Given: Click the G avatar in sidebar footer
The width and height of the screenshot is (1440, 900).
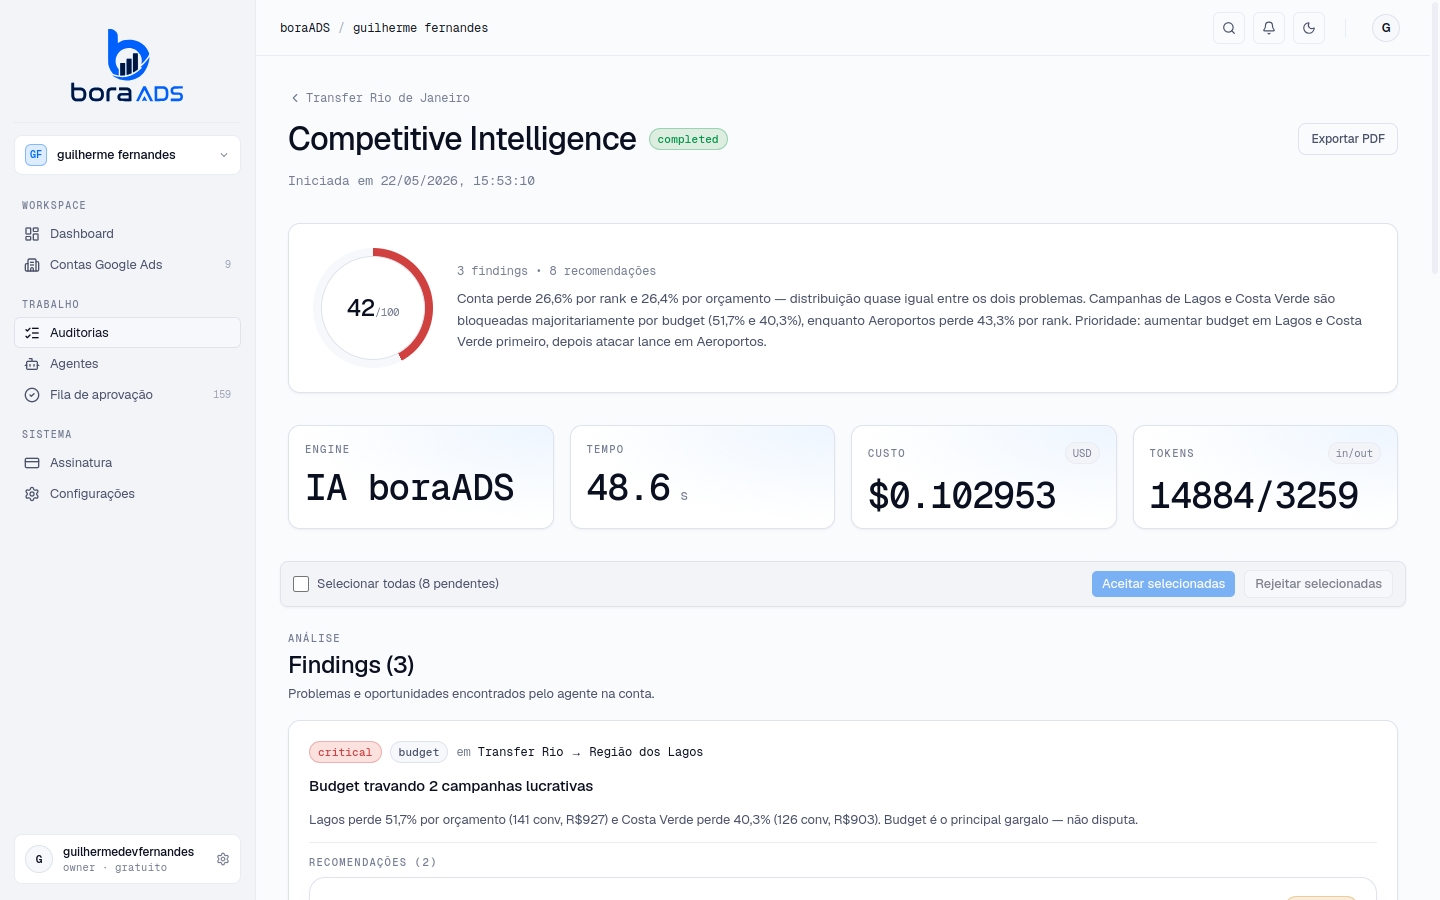Looking at the screenshot, I should point(39,859).
